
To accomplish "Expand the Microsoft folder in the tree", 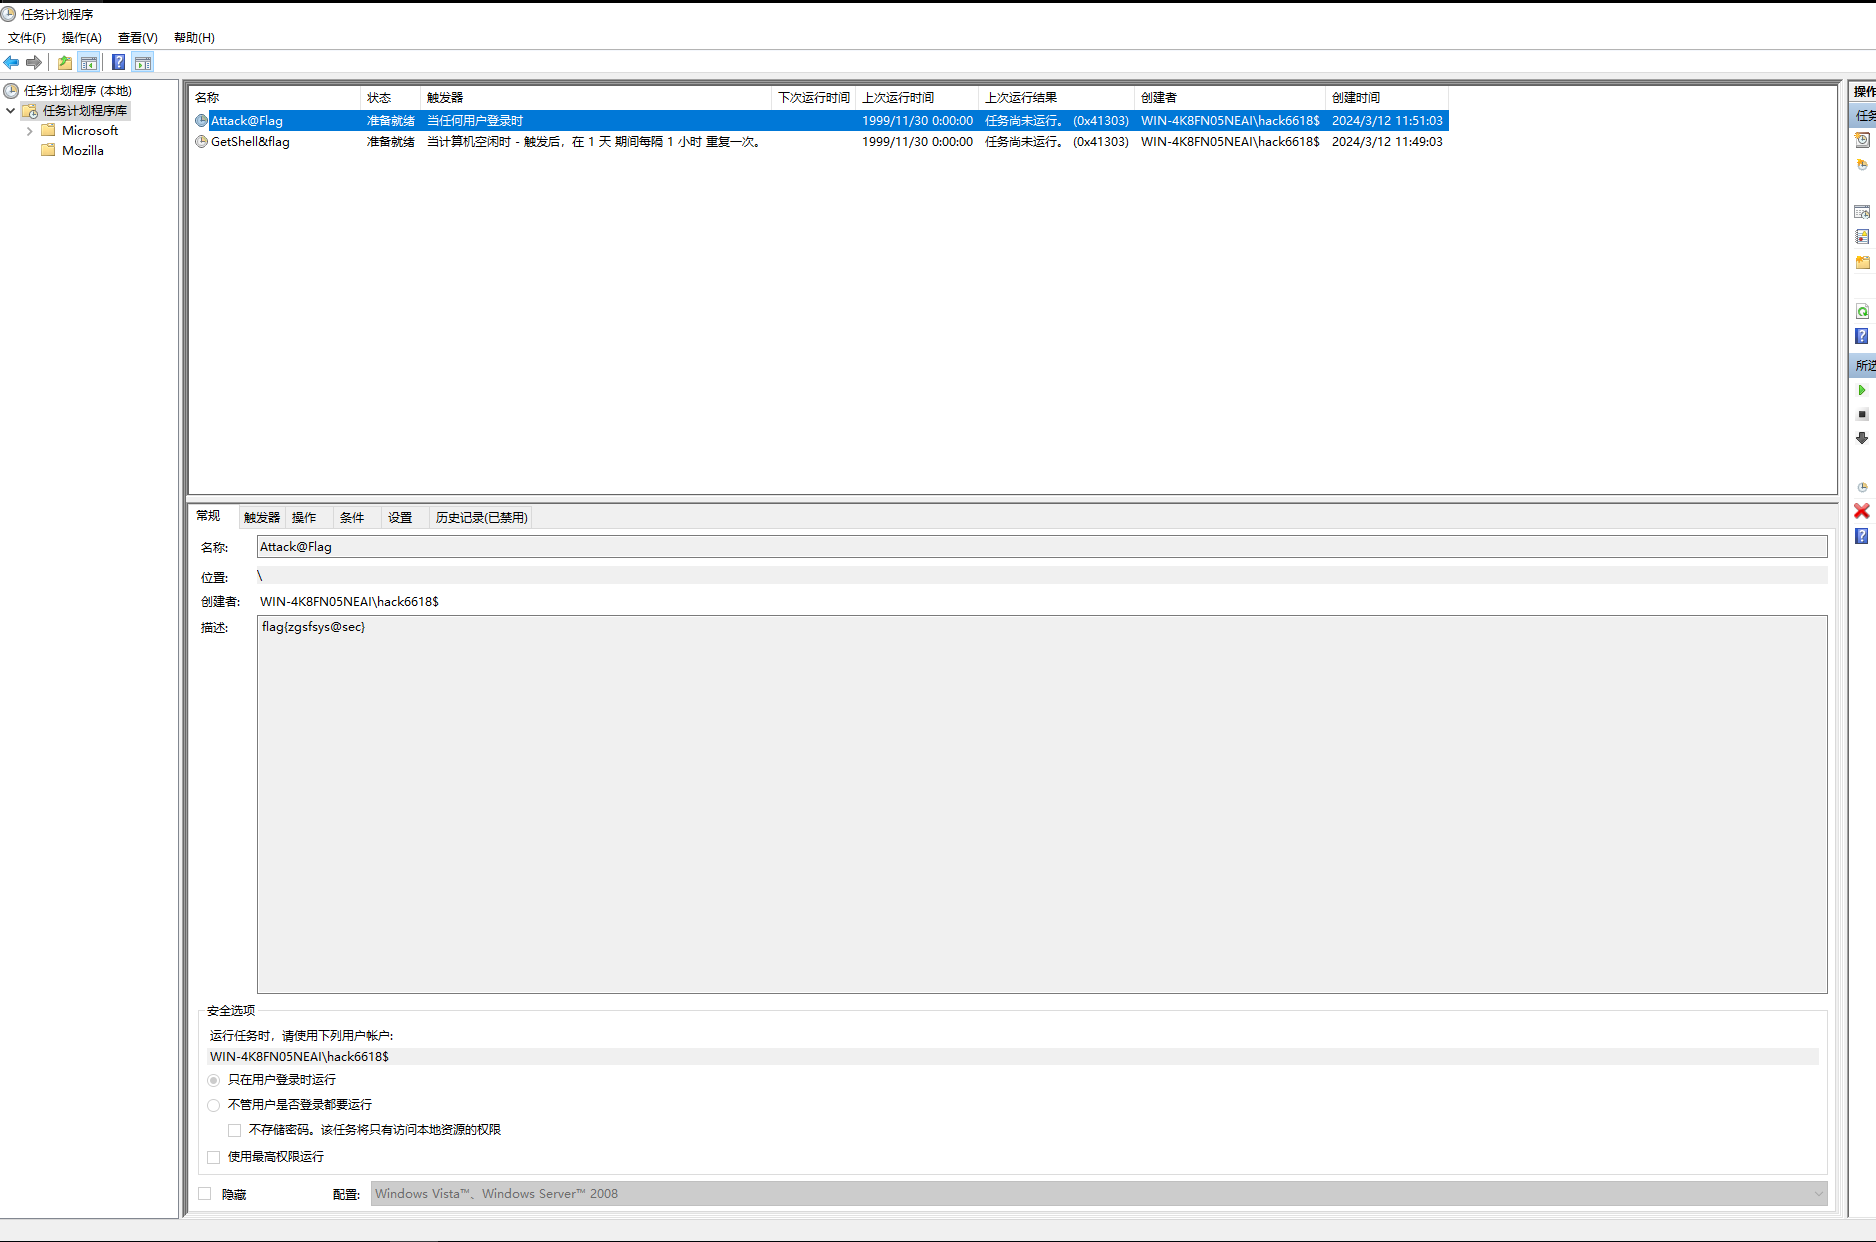I will pyautogui.click(x=30, y=131).
